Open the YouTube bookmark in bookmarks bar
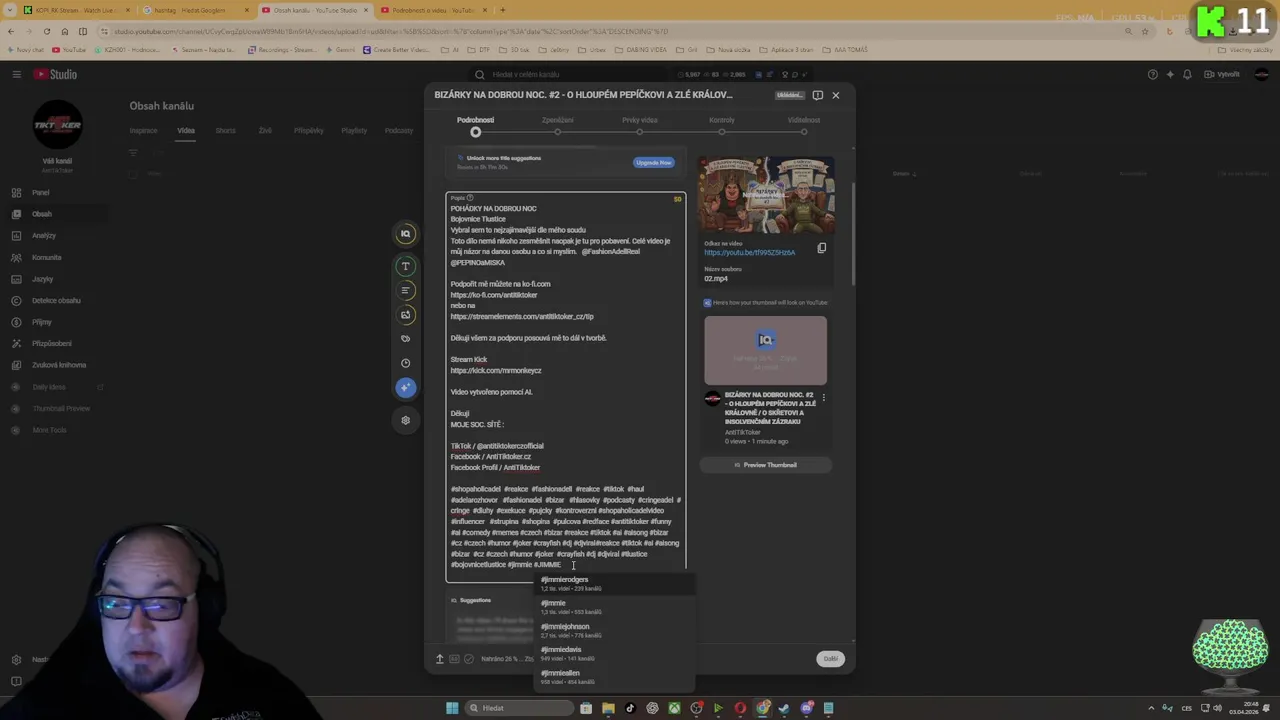The height and width of the screenshot is (720, 1280). coord(69,49)
